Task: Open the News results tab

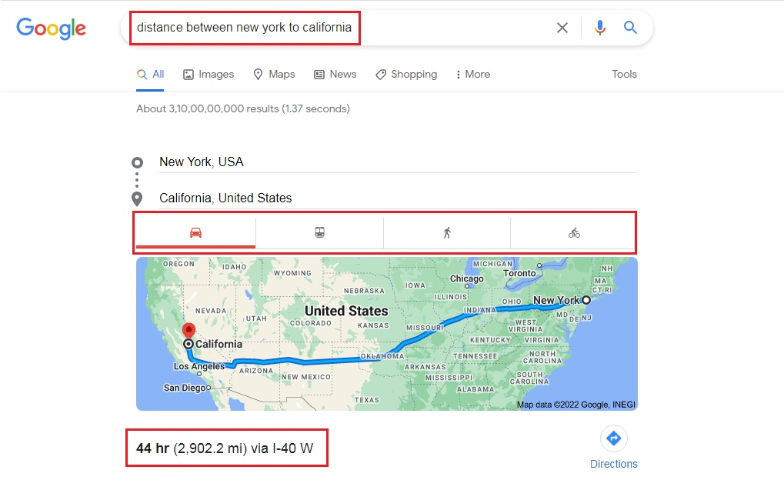Action: [x=335, y=74]
